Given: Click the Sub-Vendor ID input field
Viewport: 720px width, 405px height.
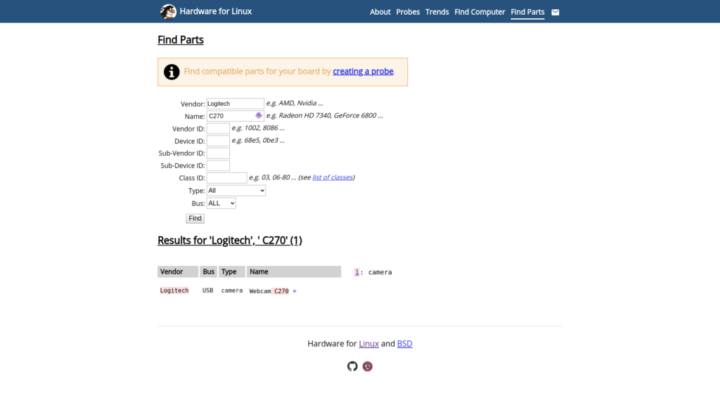Looking at the screenshot, I should pyautogui.click(x=218, y=153).
